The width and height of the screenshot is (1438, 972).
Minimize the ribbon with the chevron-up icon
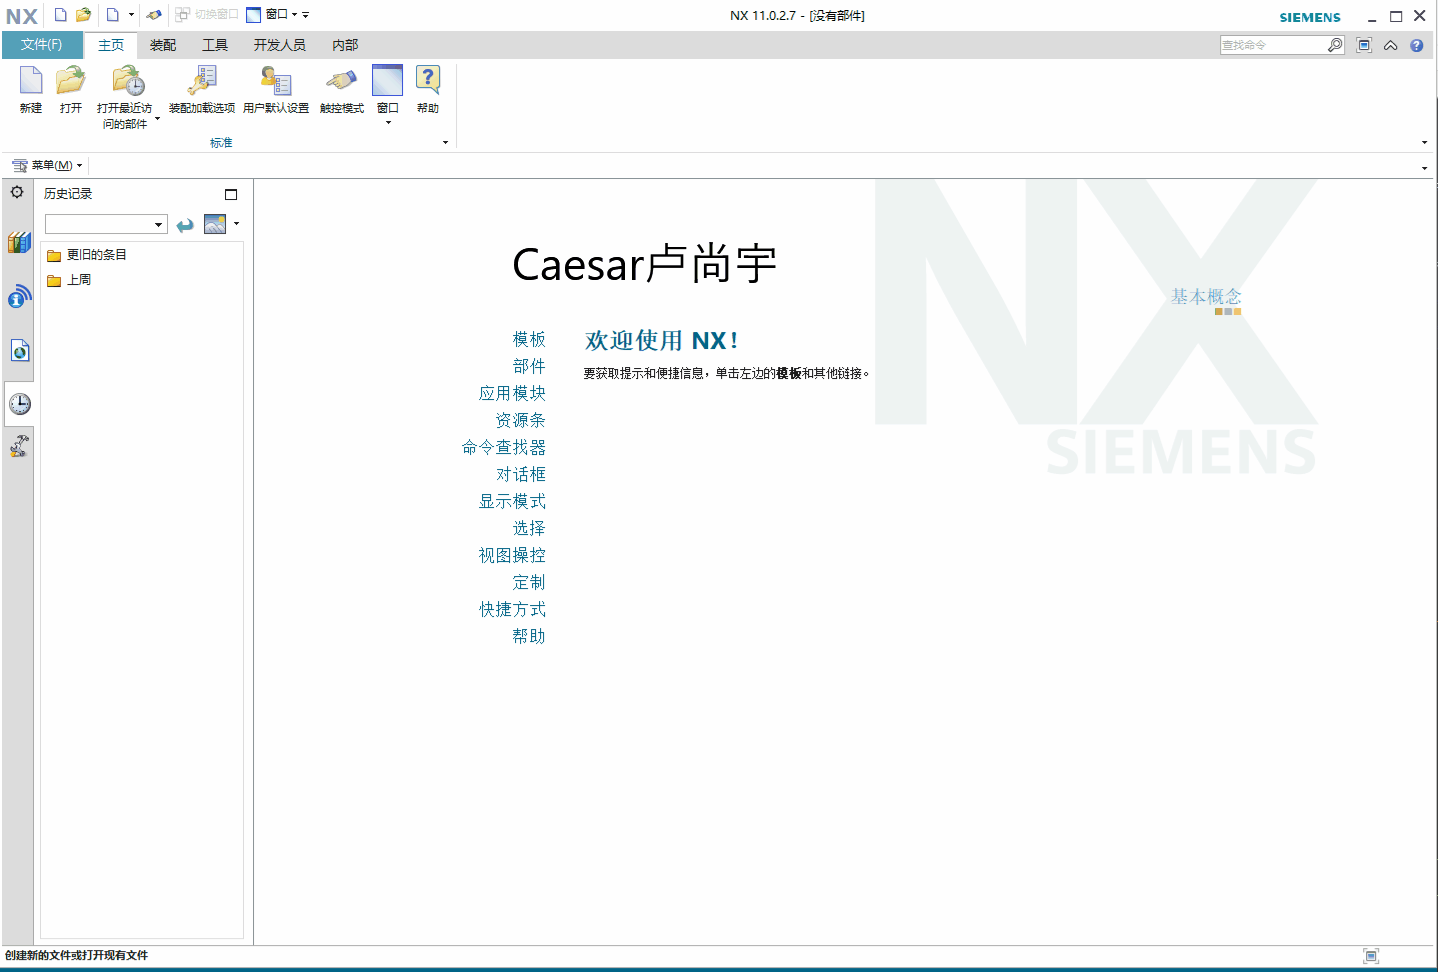click(1391, 45)
